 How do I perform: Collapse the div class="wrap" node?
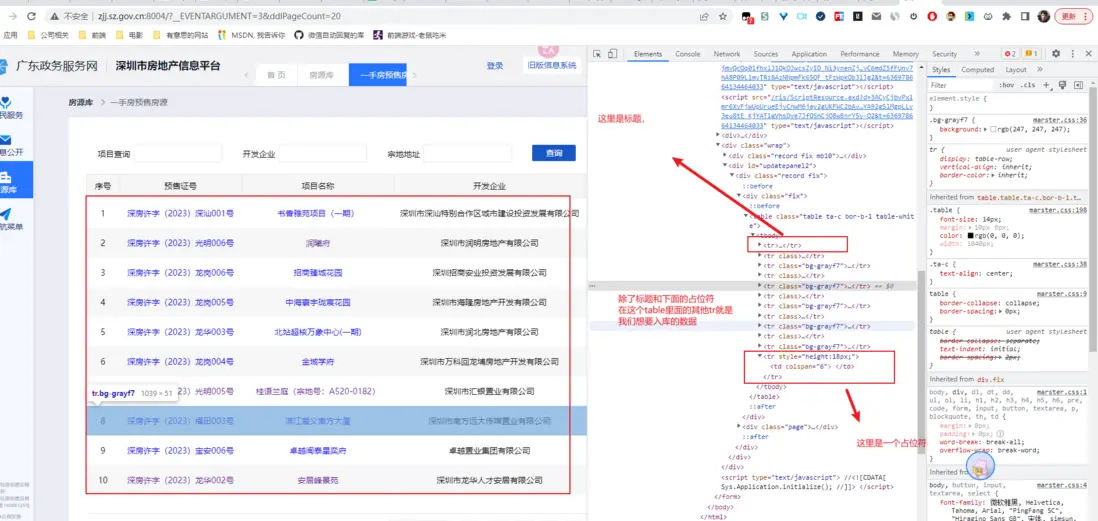point(718,145)
